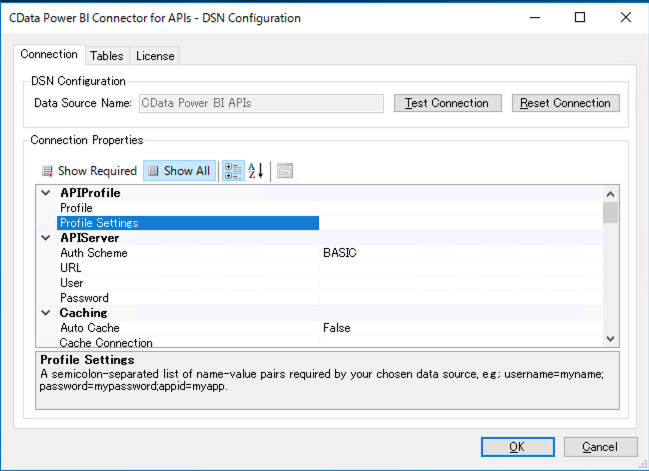Collapse the APIProfile category
Image resolution: width=649 pixels, height=471 pixels.
click(45, 193)
